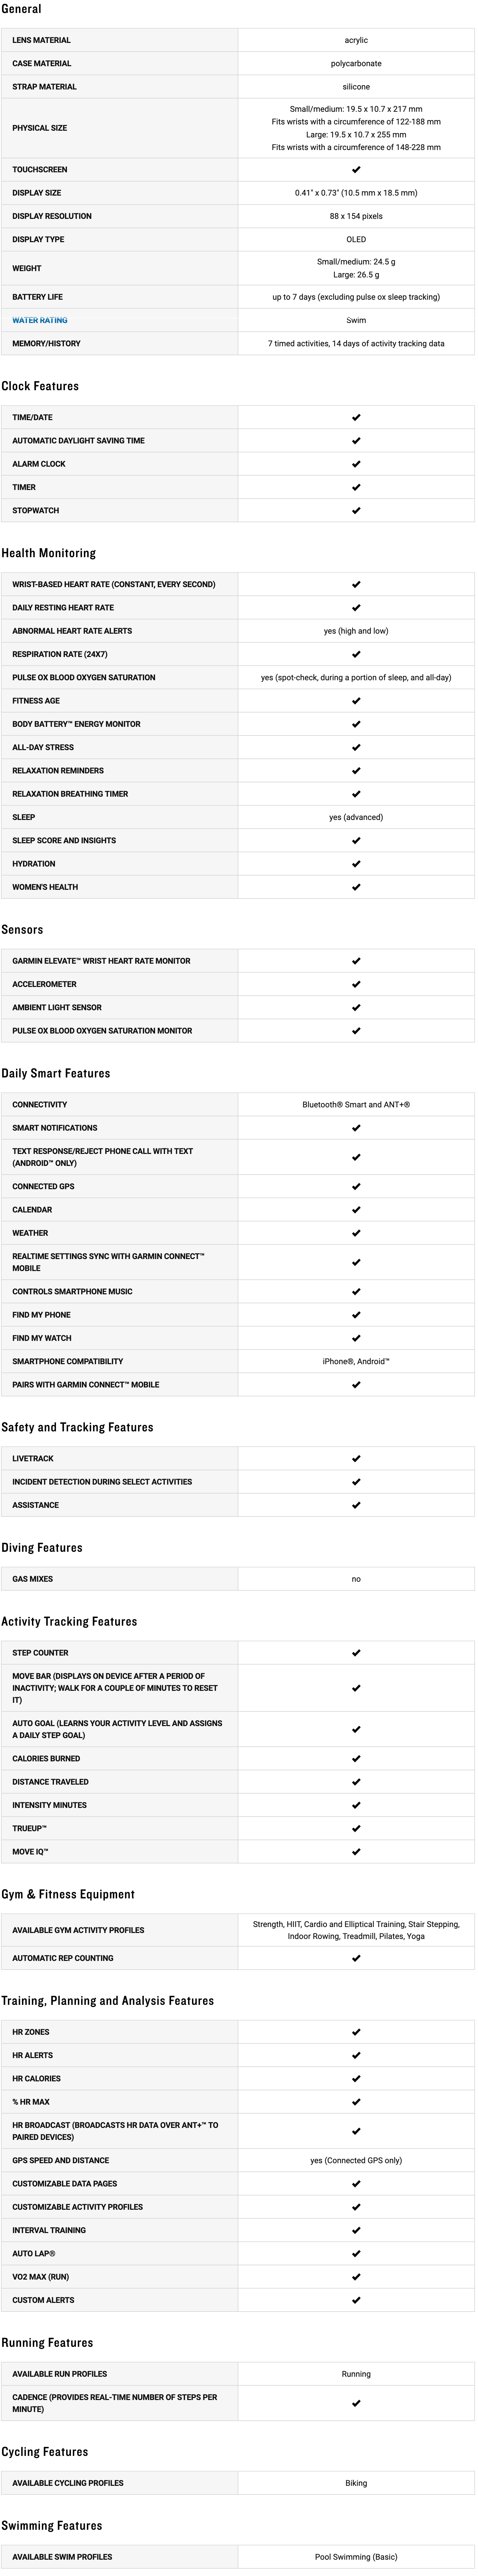Image resolution: width=478 pixels, height=2576 pixels.
Task: Click the checkmark beside Alarm Clock
Action: [356, 464]
